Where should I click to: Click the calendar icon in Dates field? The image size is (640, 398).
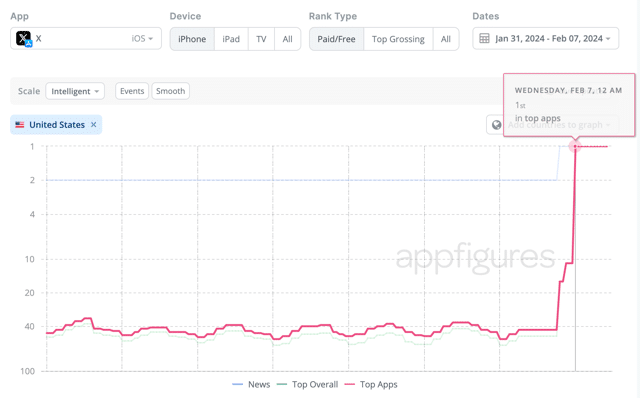484,39
